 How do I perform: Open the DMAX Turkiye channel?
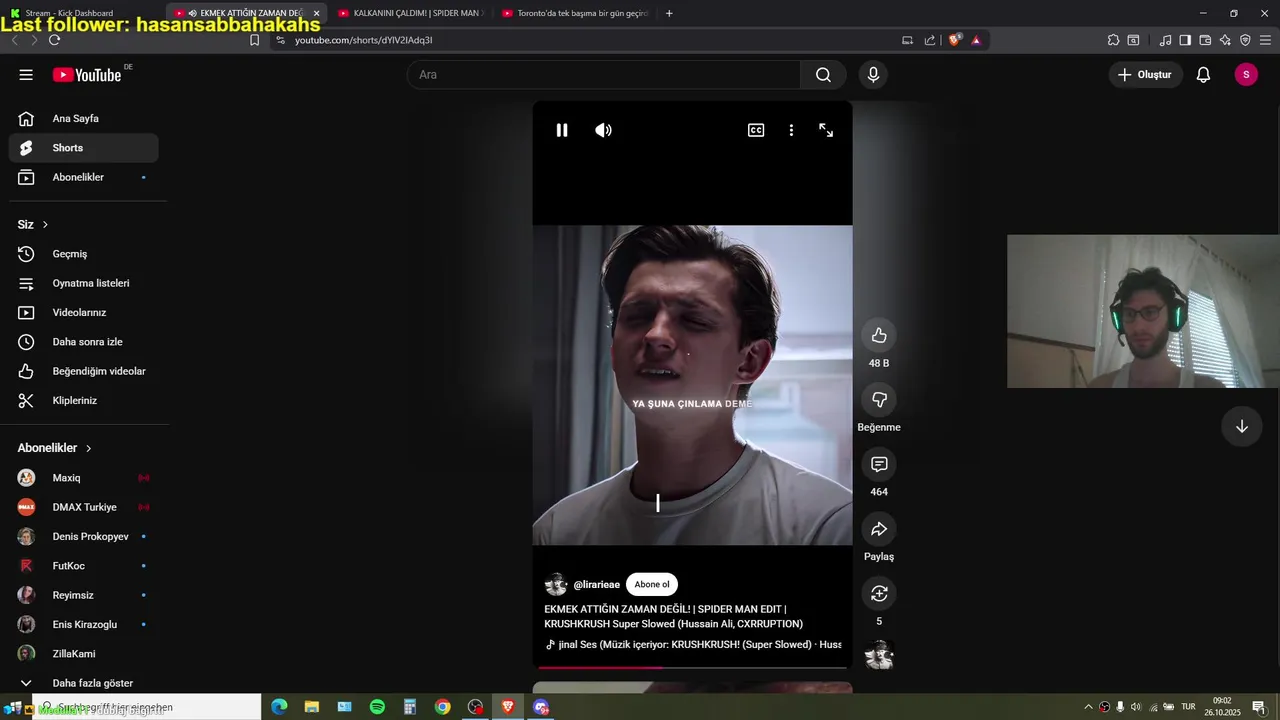click(x=84, y=507)
